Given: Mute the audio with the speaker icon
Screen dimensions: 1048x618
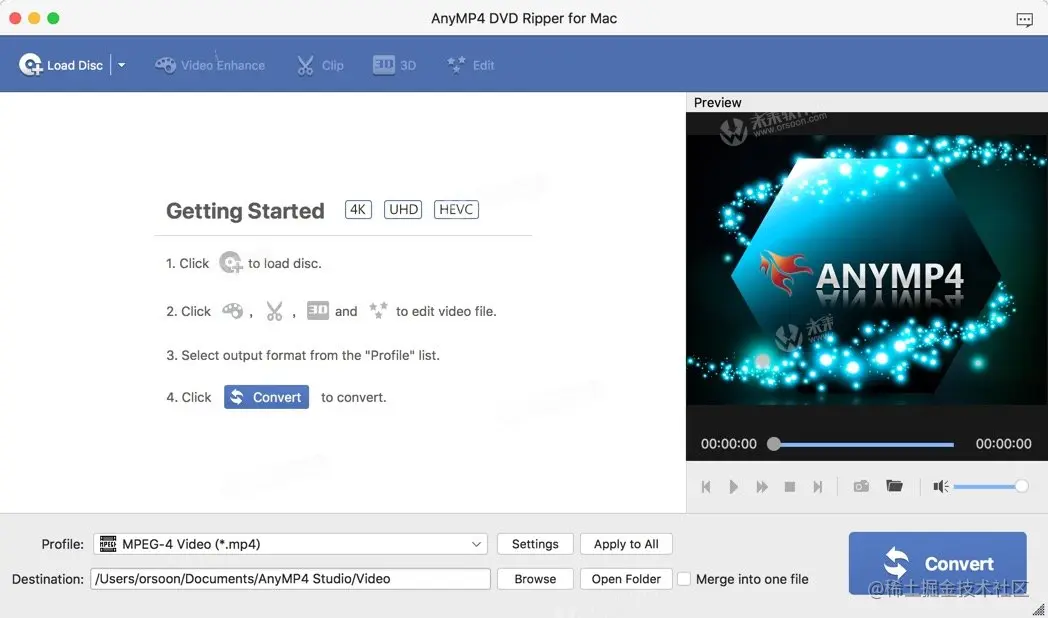Looking at the screenshot, I should coord(940,486).
